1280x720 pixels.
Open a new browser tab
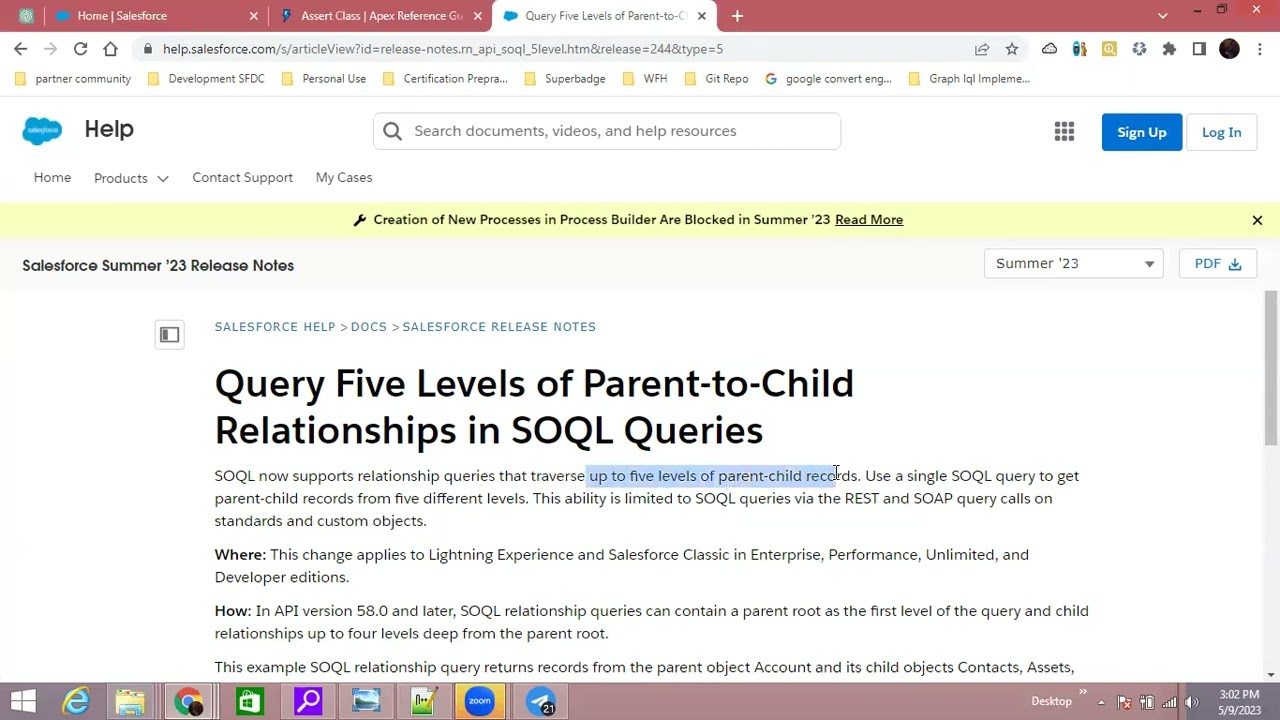[737, 16]
